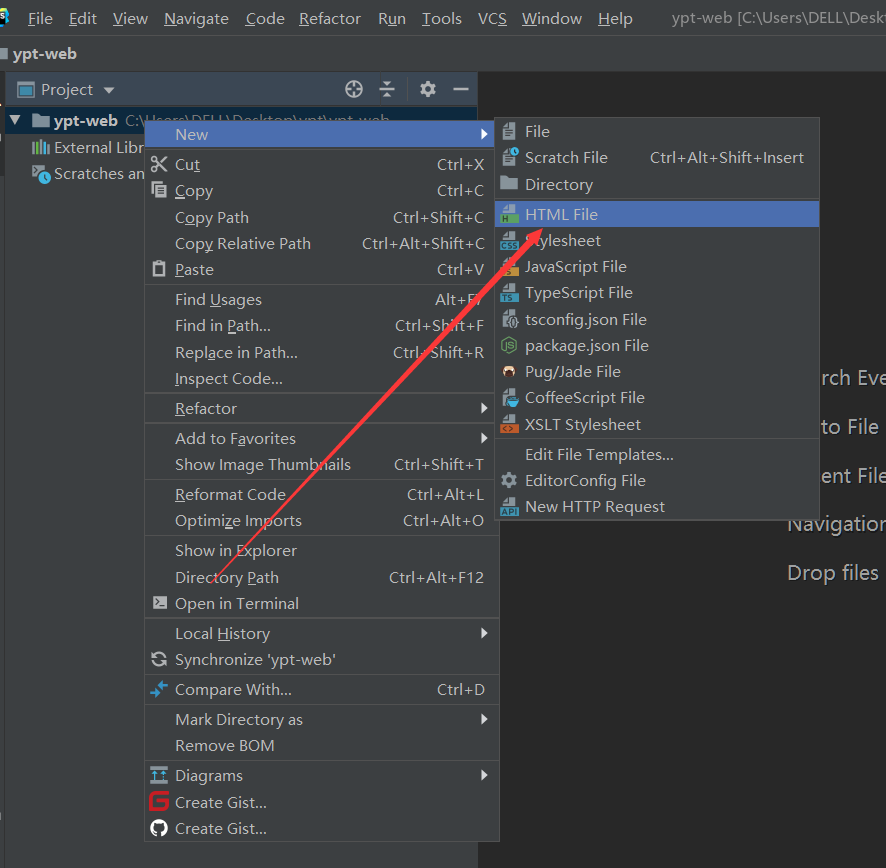The width and height of the screenshot is (886, 868).
Task: Open the Project panel settings gear
Action: pyautogui.click(x=427, y=89)
